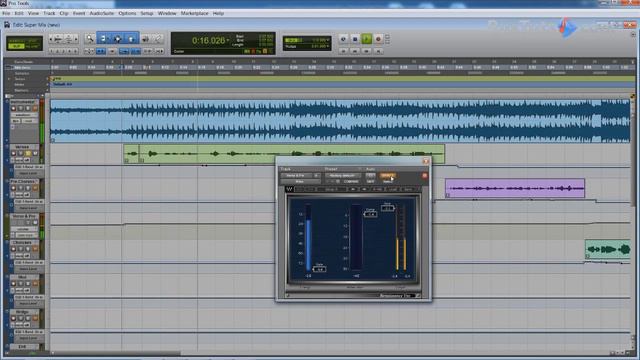Select the Scrubber tool
Viewport: 640px width, 360px height.
point(145,39)
